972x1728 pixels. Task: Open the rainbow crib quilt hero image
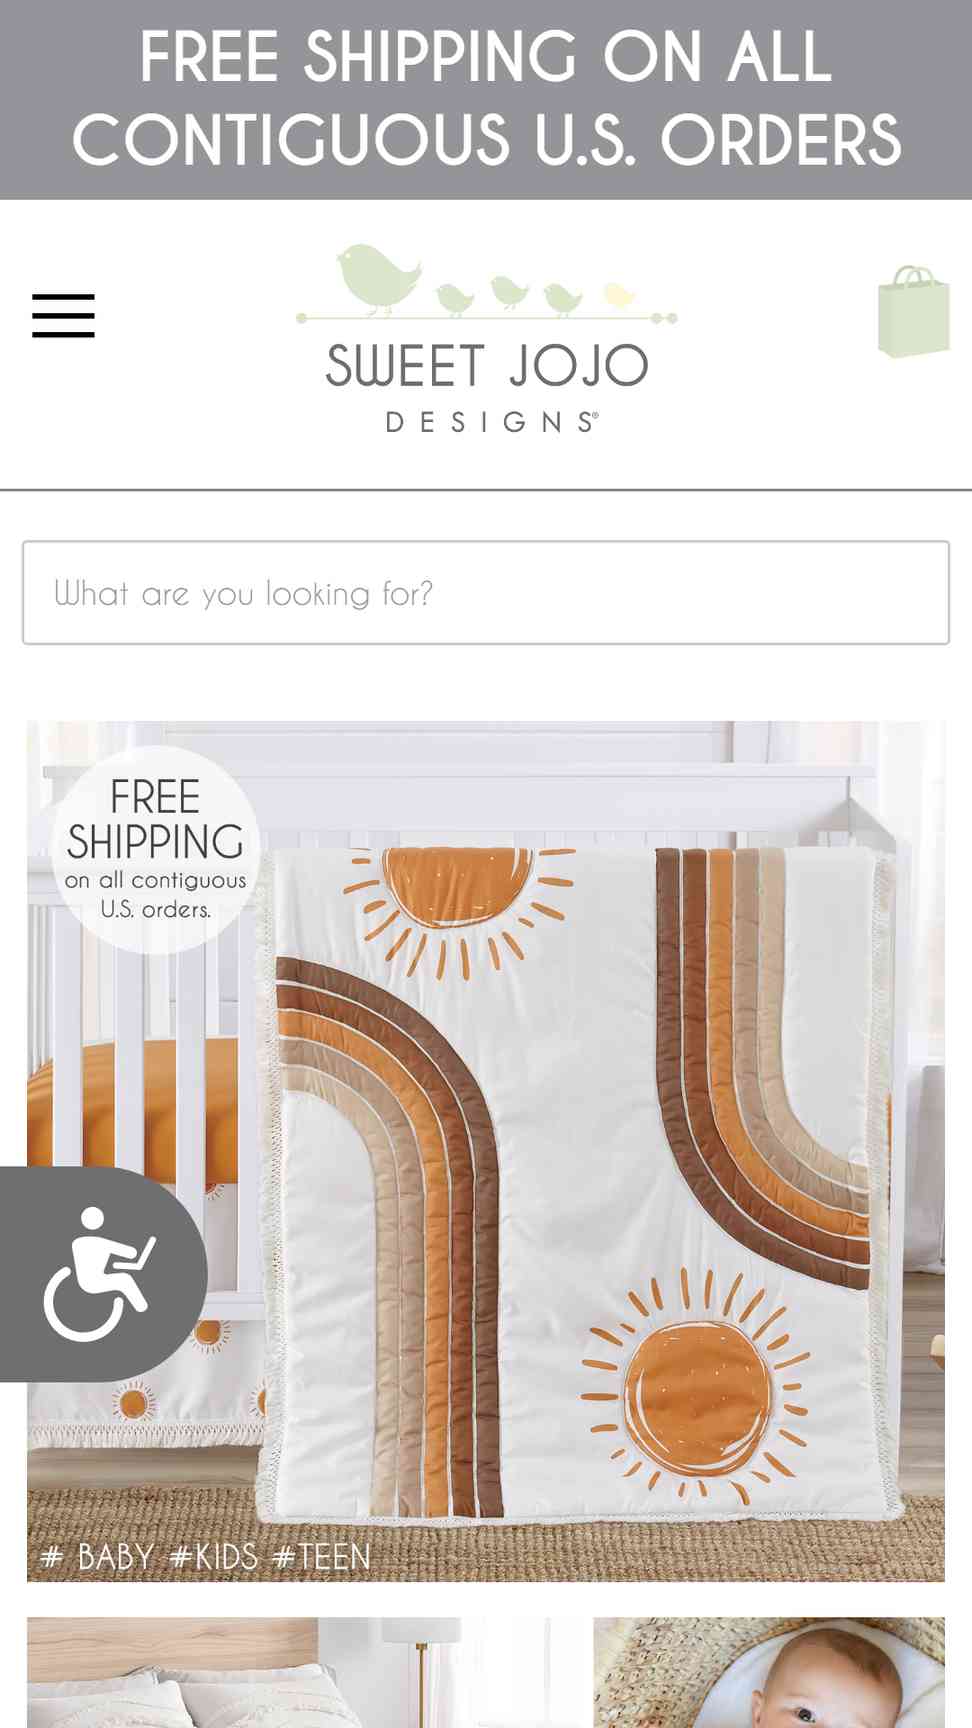pos(486,1151)
